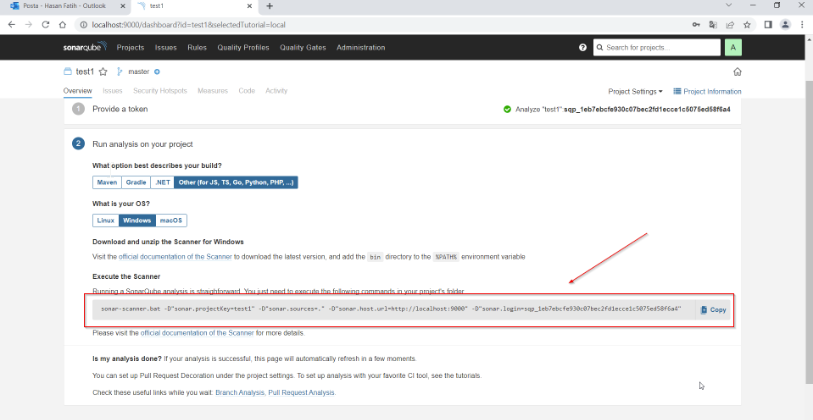Click the home icon for project
Screen dimensions: 813x420
click(x=737, y=72)
